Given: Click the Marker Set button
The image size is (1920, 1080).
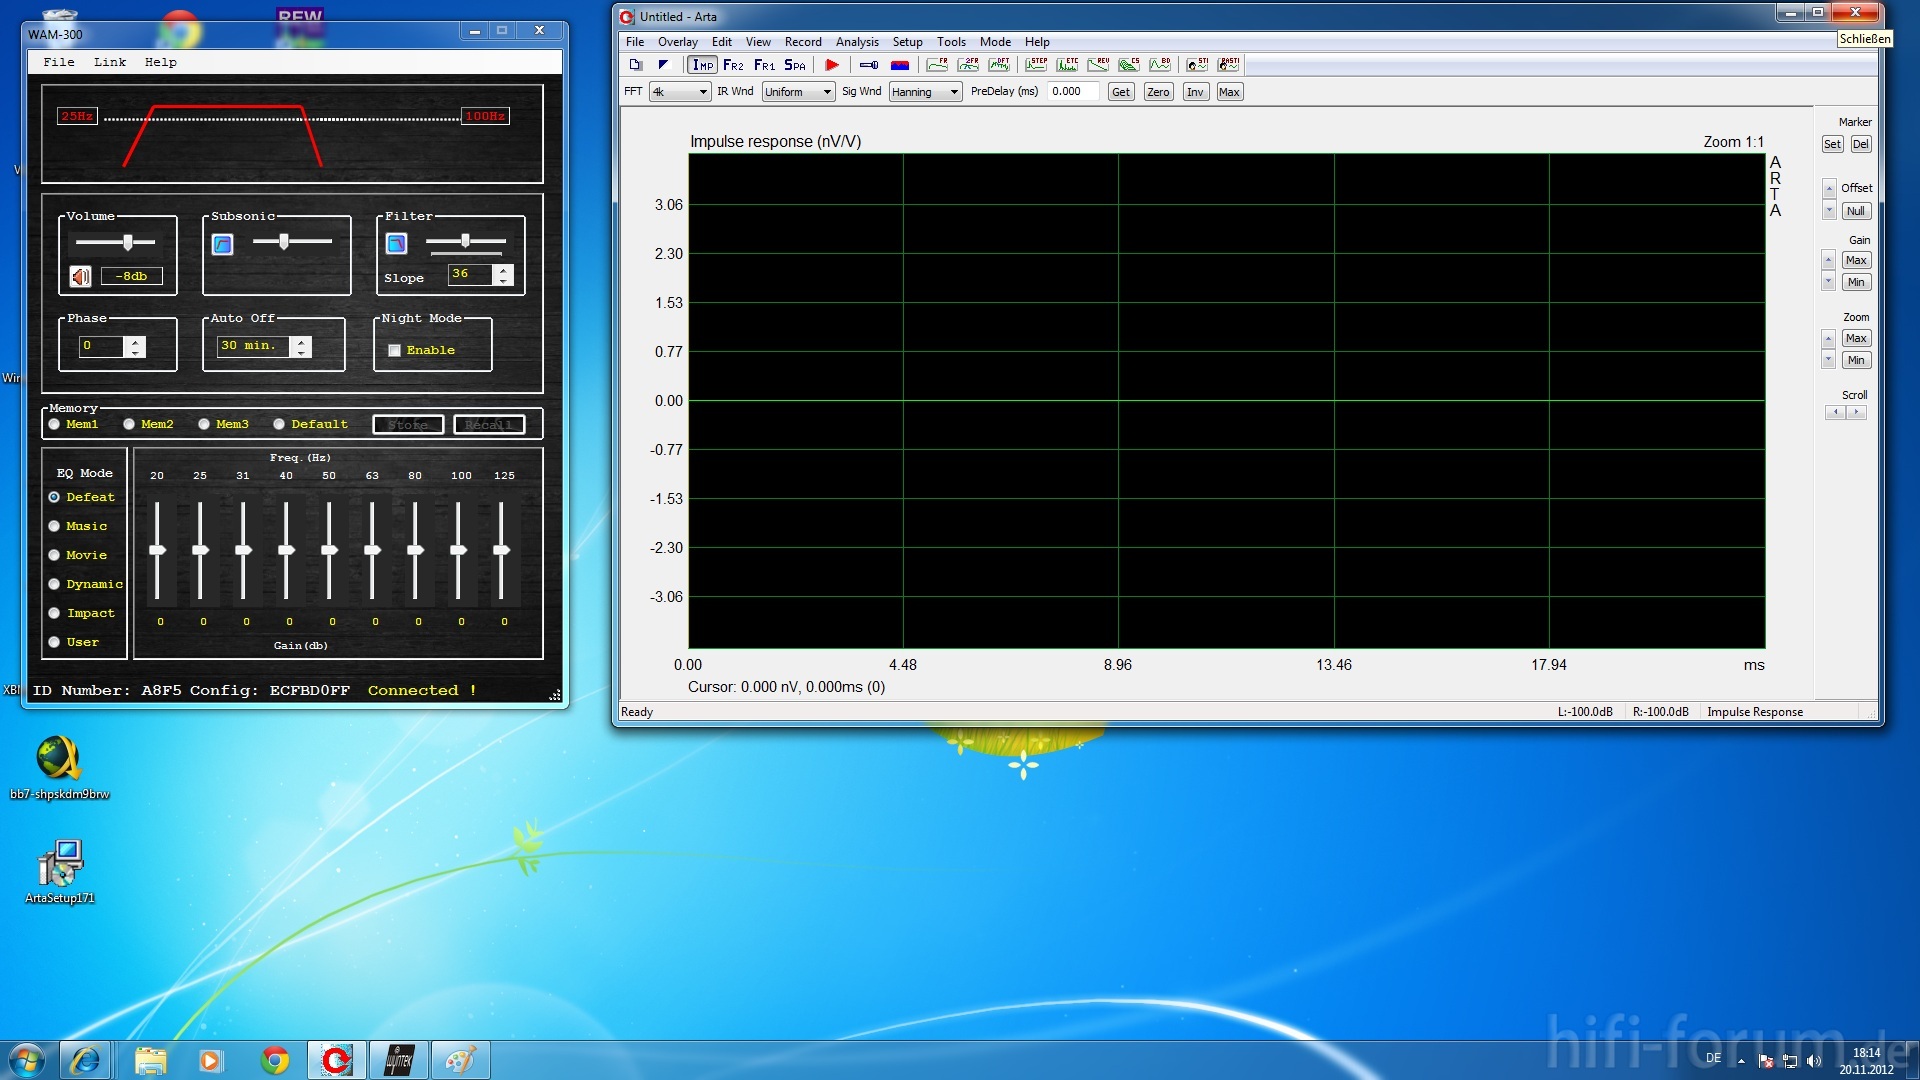Looking at the screenshot, I should pyautogui.click(x=1831, y=144).
